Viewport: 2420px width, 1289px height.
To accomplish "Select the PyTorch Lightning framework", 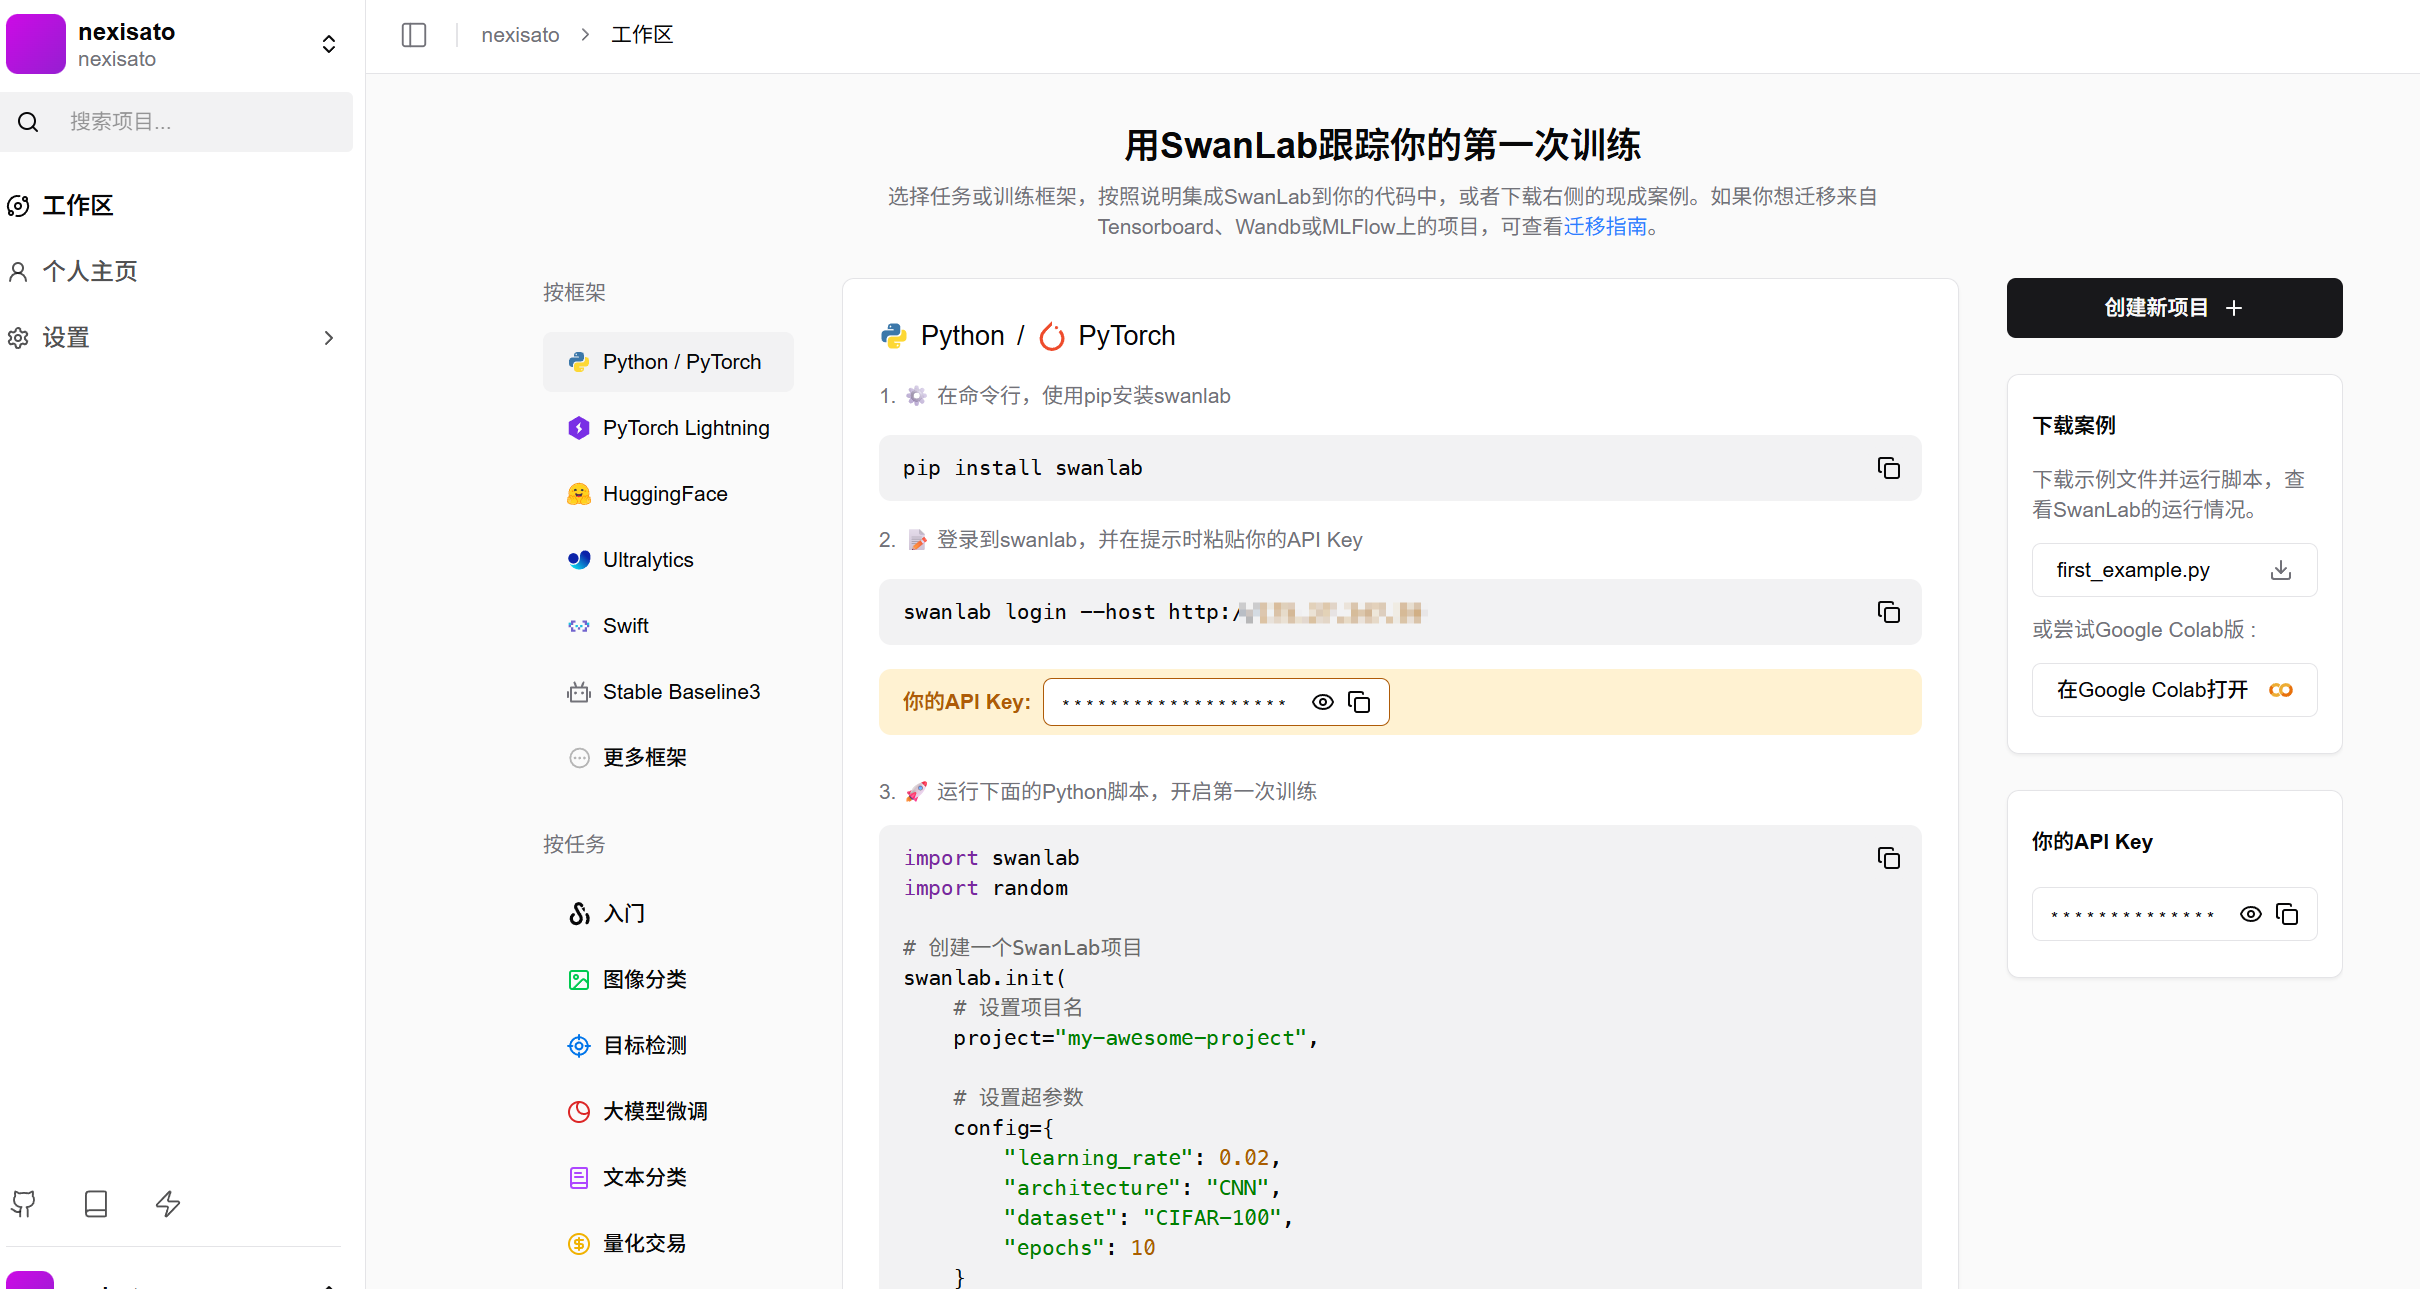I will point(685,428).
